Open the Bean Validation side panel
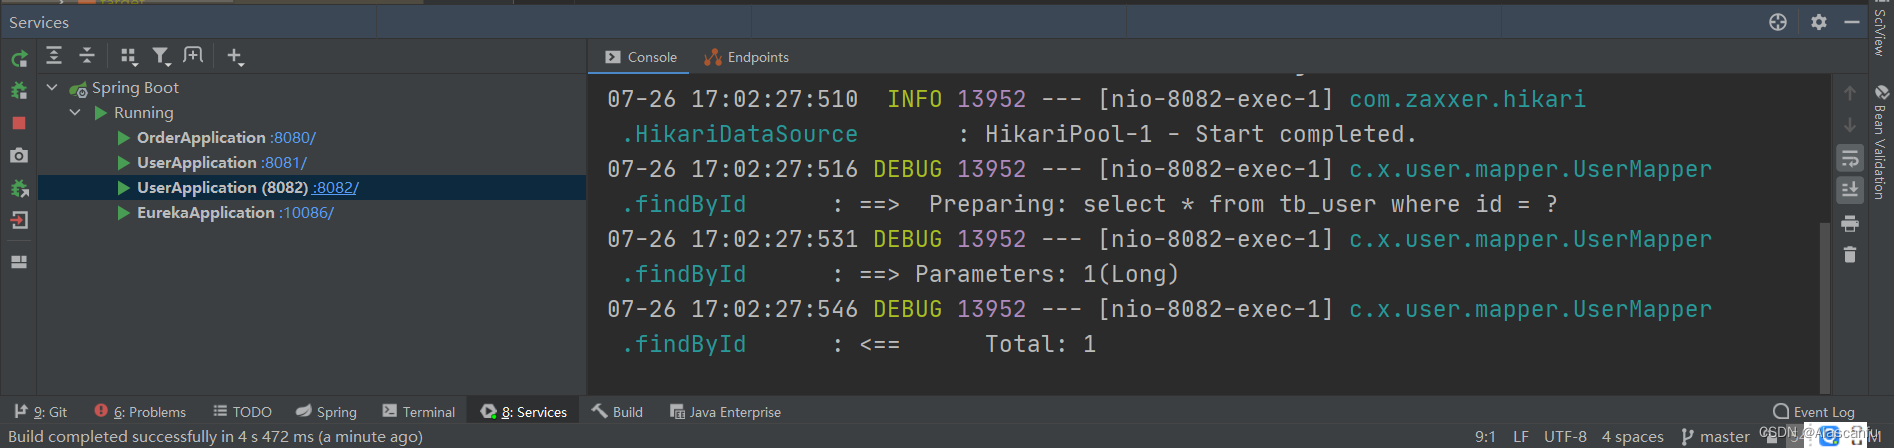Image resolution: width=1894 pixels, height=448 pixels. [1880, 143]
